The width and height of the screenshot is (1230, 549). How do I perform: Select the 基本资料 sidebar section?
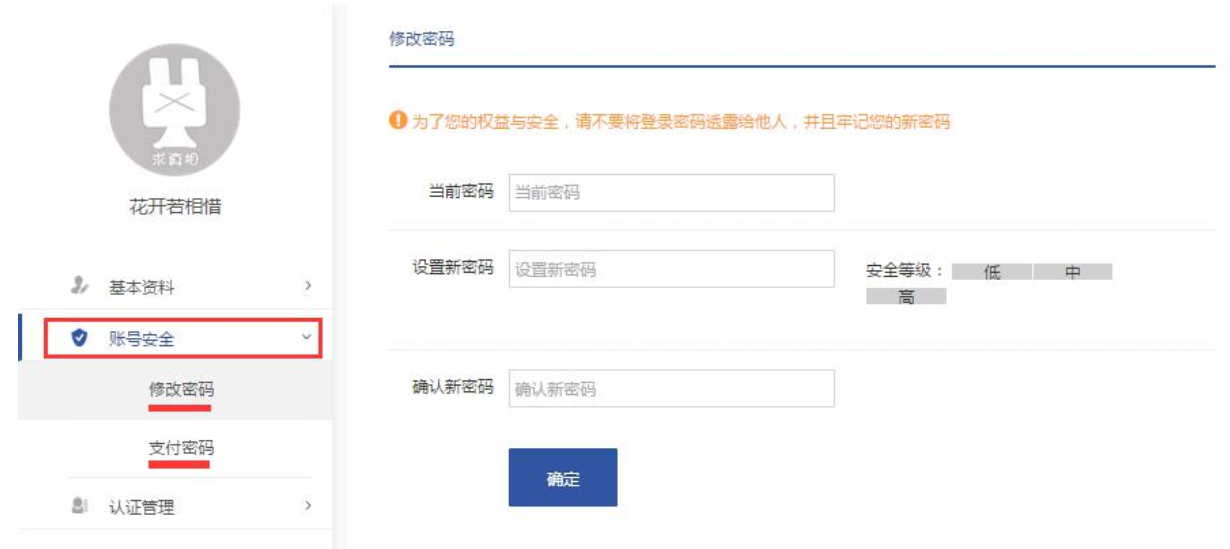[x=175, y=287]
